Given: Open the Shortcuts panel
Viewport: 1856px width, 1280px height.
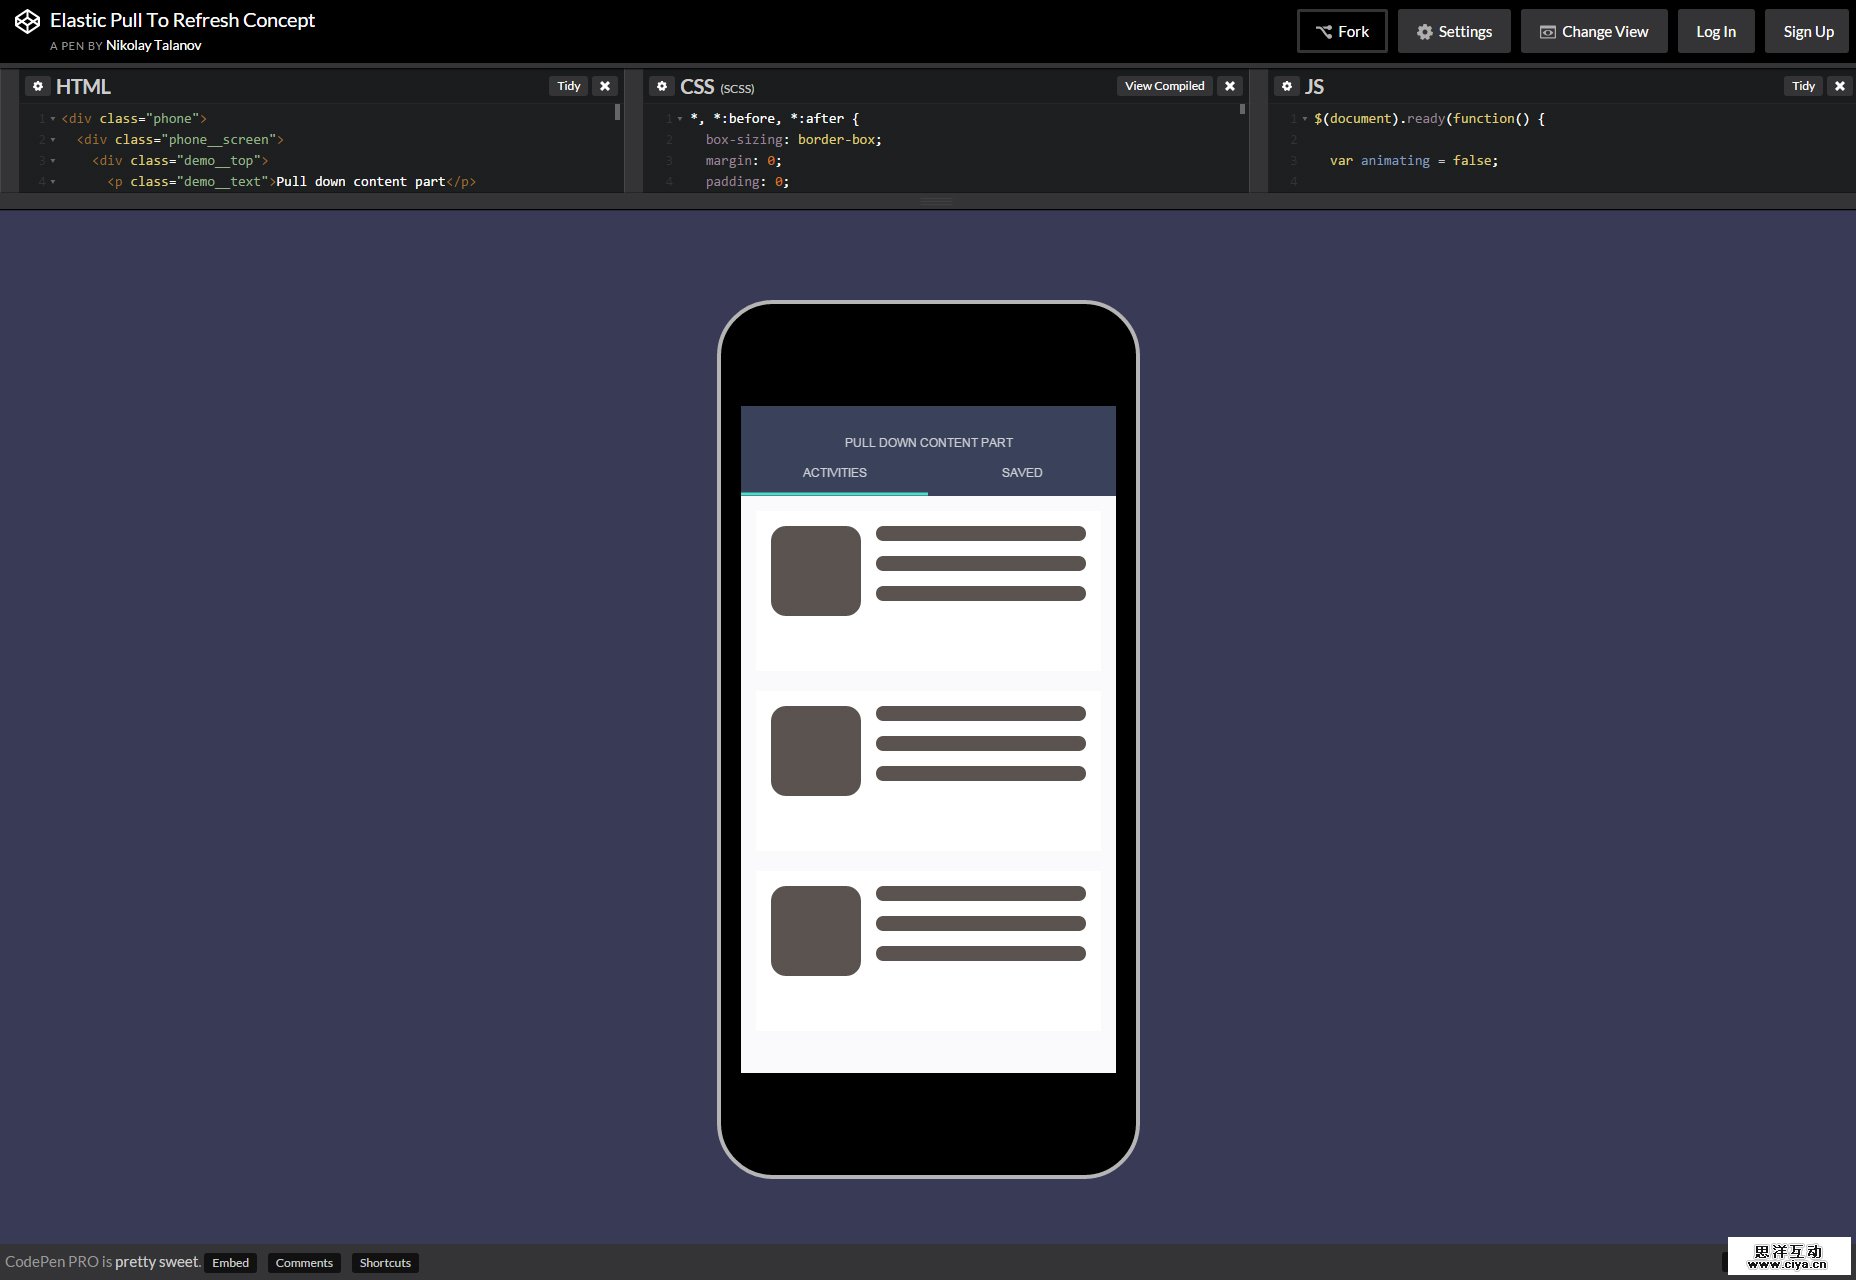Looking at the screenshot, I should (x=385, y=1262).
